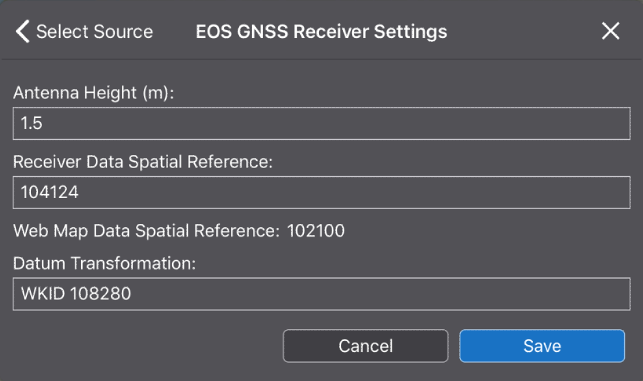Save the receiver settings

[x=542, y=346]
